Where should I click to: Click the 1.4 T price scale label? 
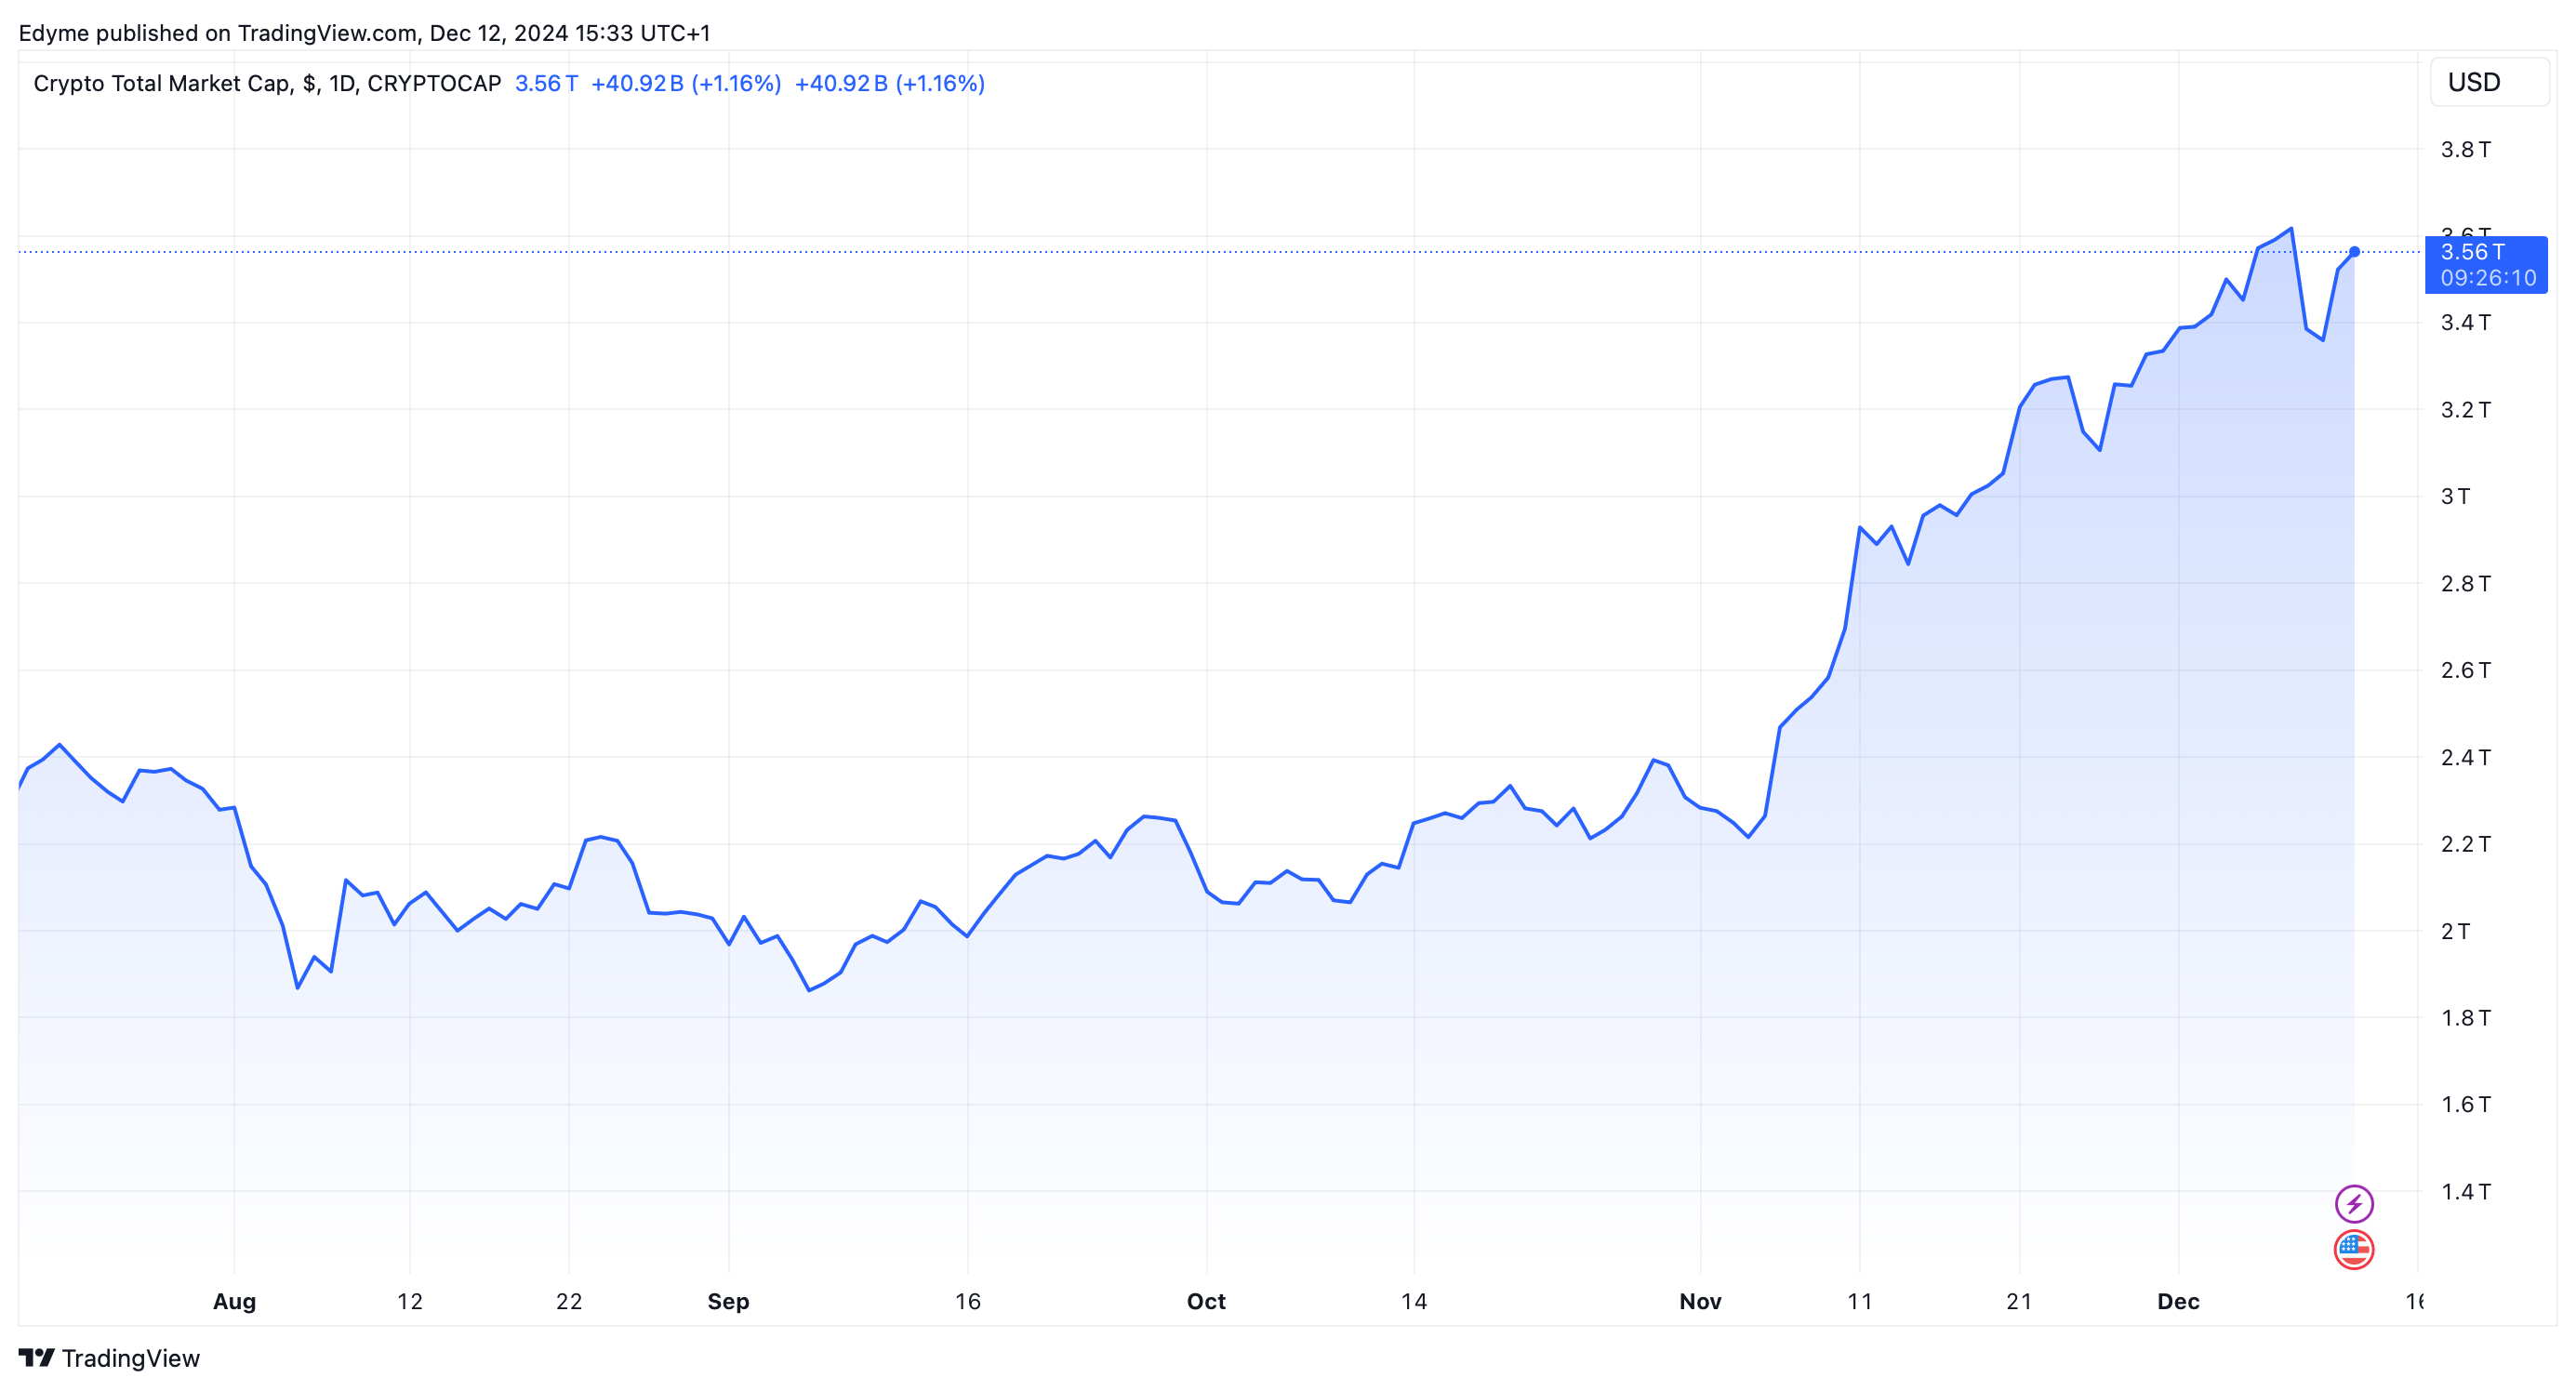(x=2465, y=1191)
